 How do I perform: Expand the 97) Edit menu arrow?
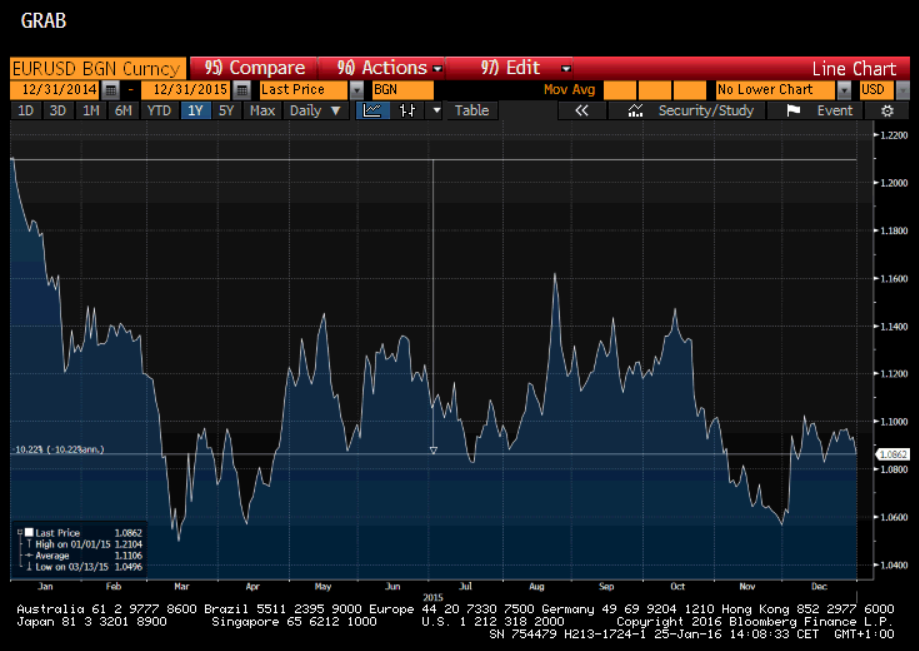566,69
